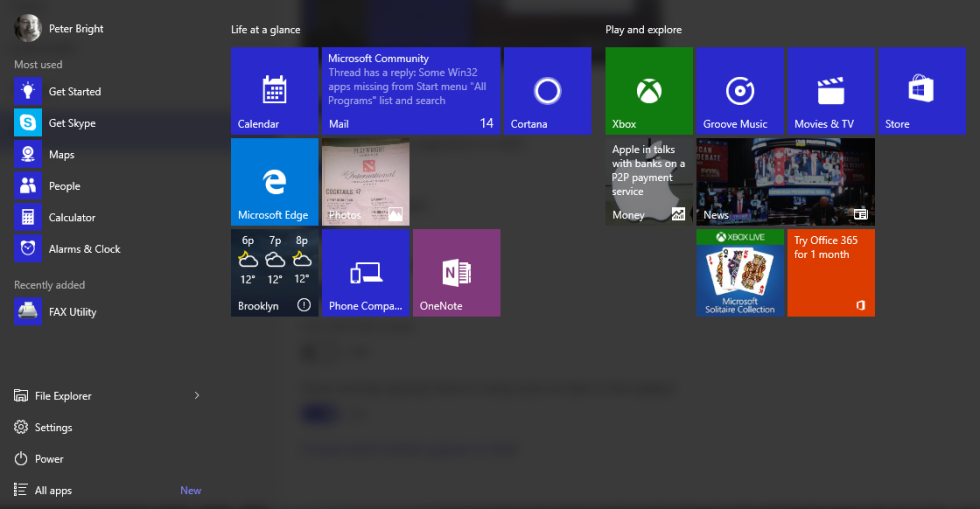This screenshot has width=980, height=509.
Task: Select the Get Skype label
Action: click(72, 123)
